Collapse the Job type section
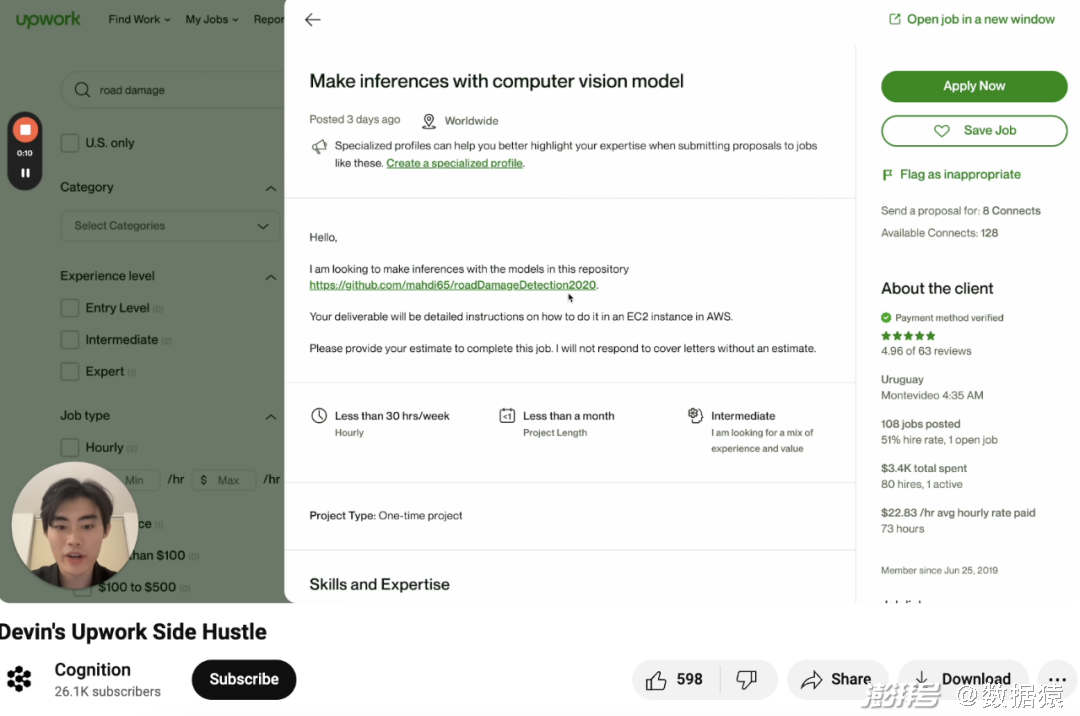Viewport: 1080px width, 716px height. pos(271,417)
